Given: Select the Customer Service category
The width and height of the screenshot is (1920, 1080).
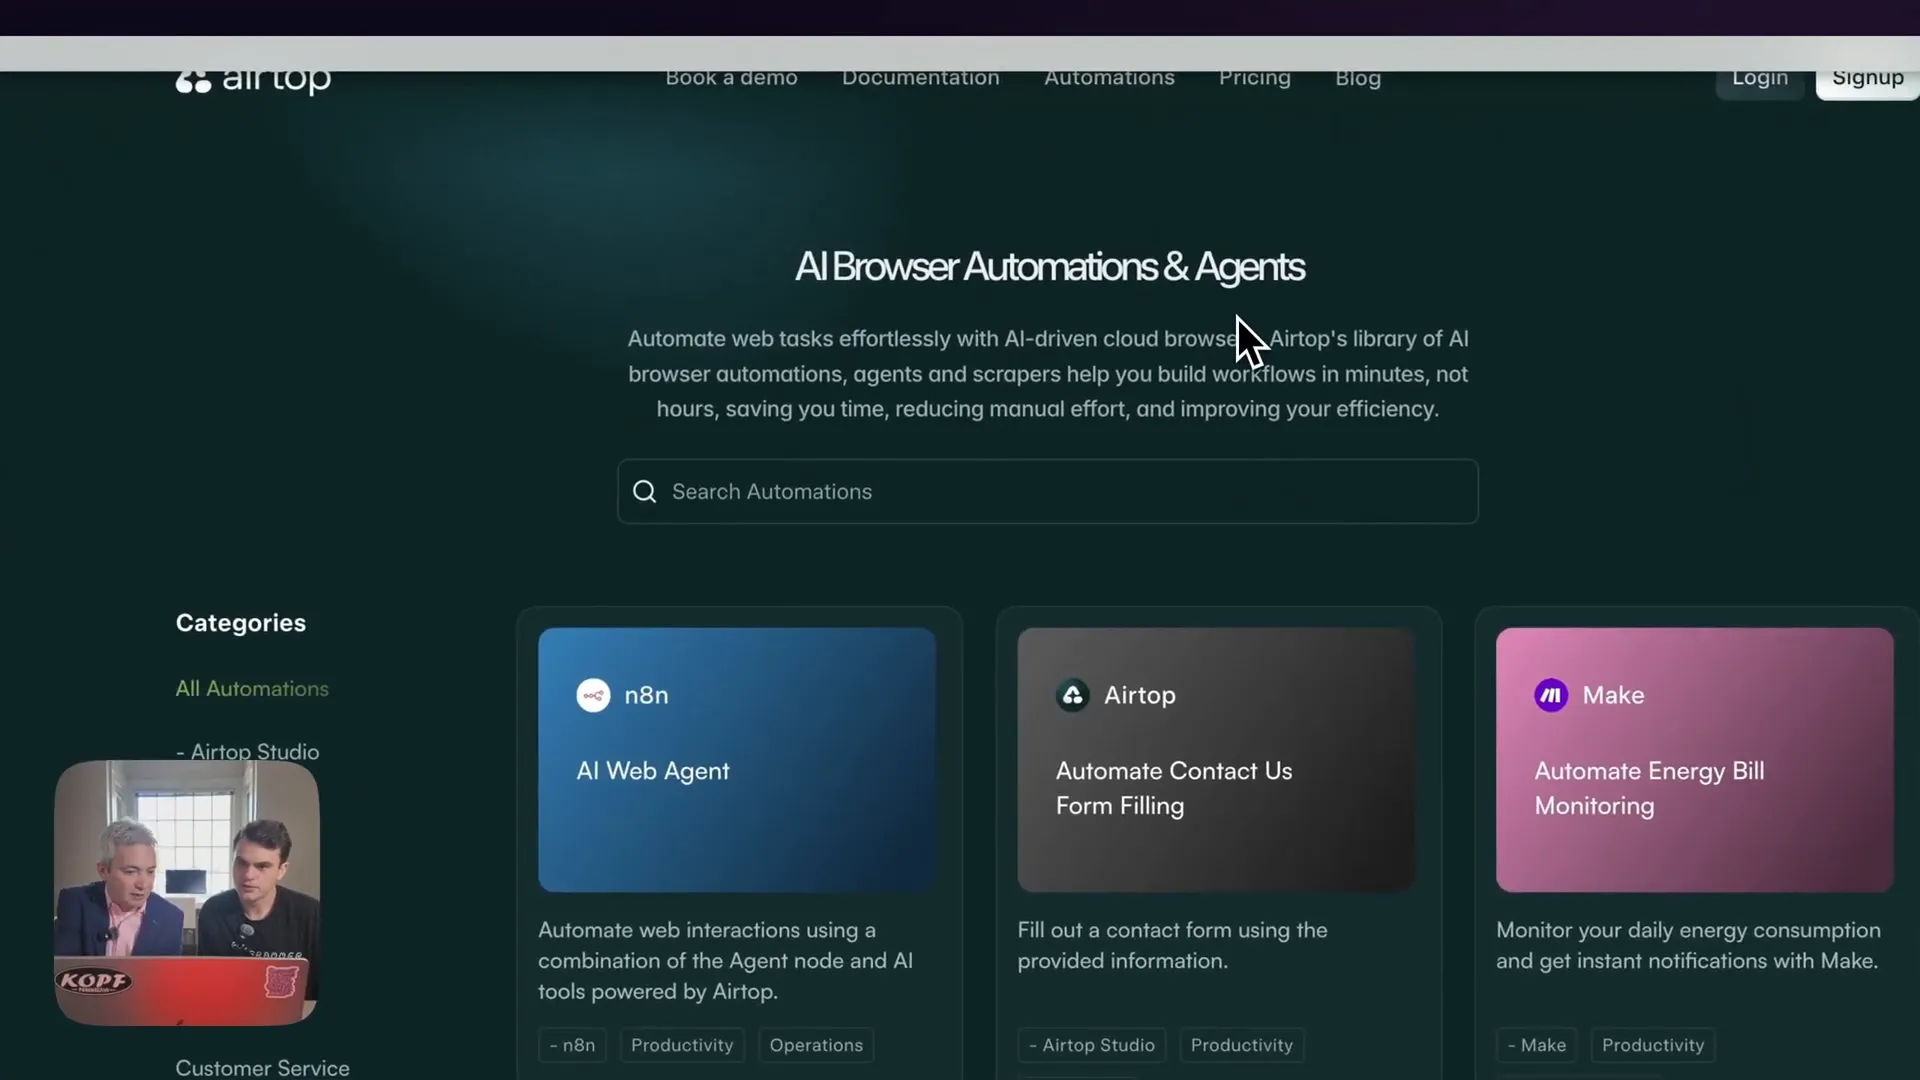Looking at the screenshot, I should (262, 1068).
